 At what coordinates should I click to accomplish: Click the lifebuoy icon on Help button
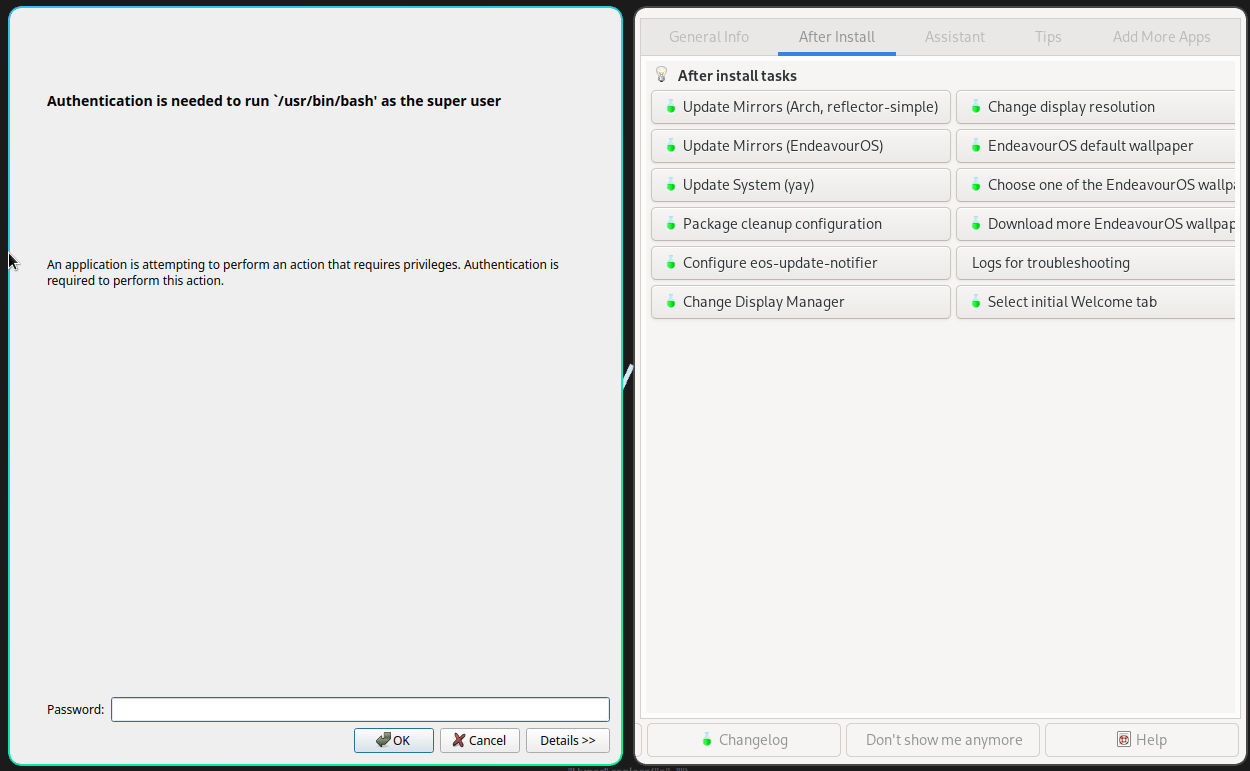pos(1124,740)
